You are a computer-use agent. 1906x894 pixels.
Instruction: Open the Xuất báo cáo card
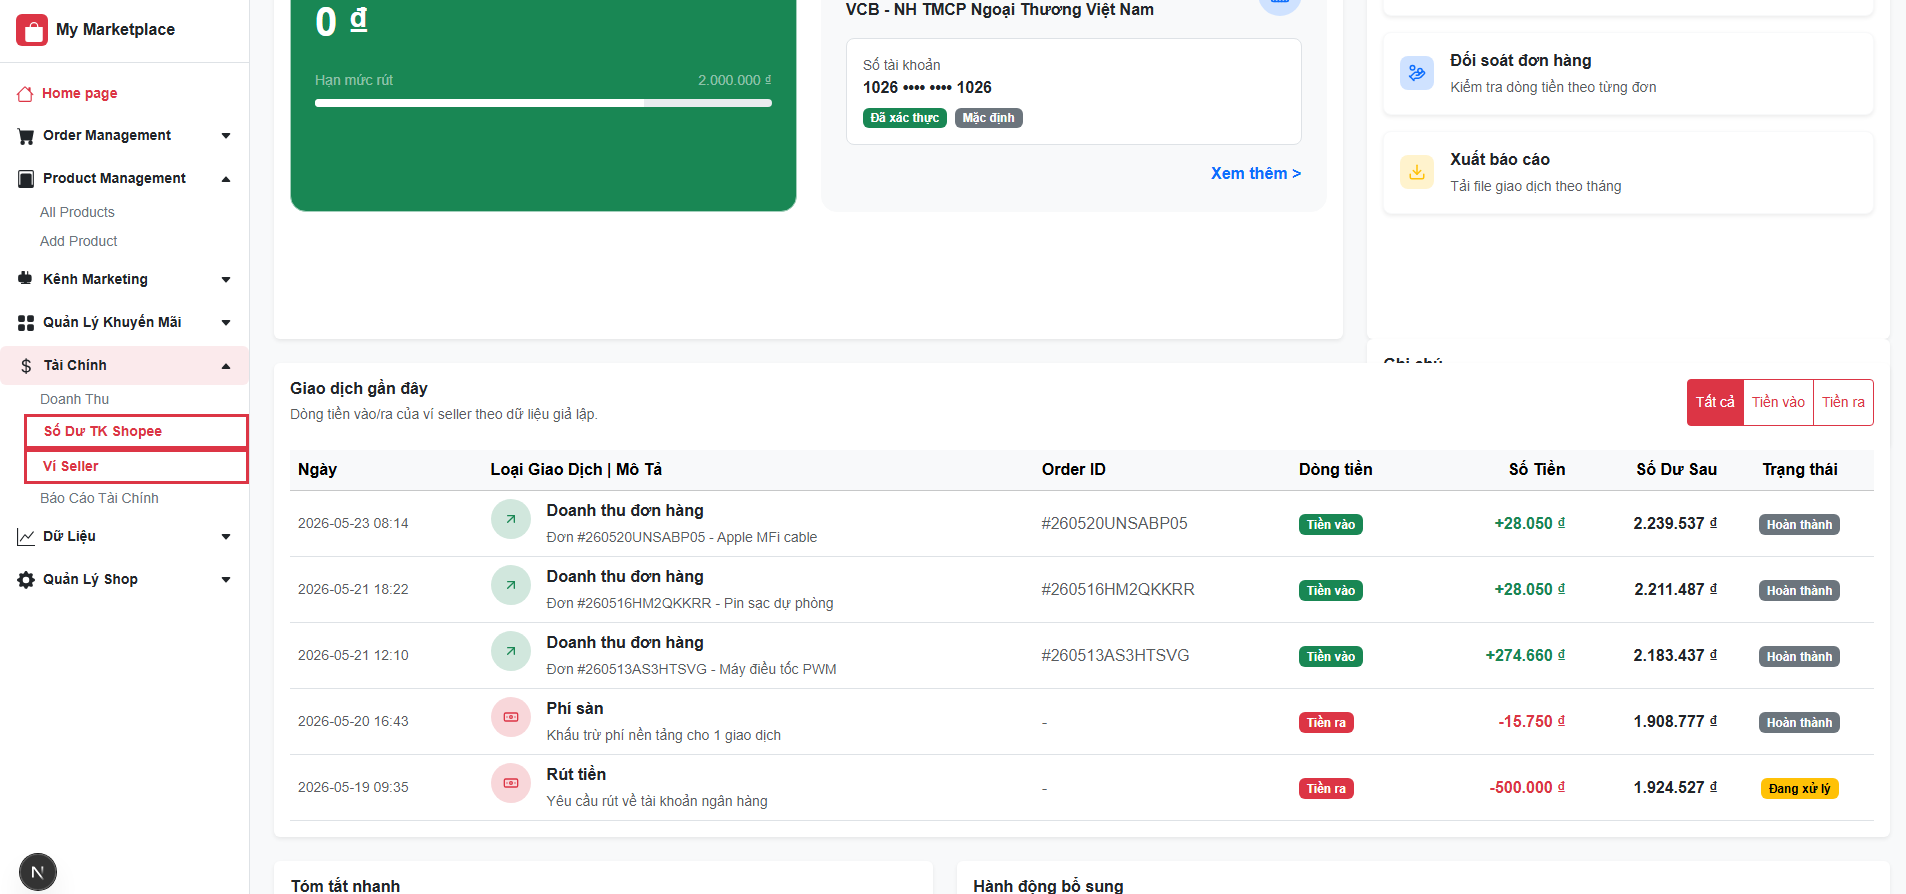(x=1628, y=173)
